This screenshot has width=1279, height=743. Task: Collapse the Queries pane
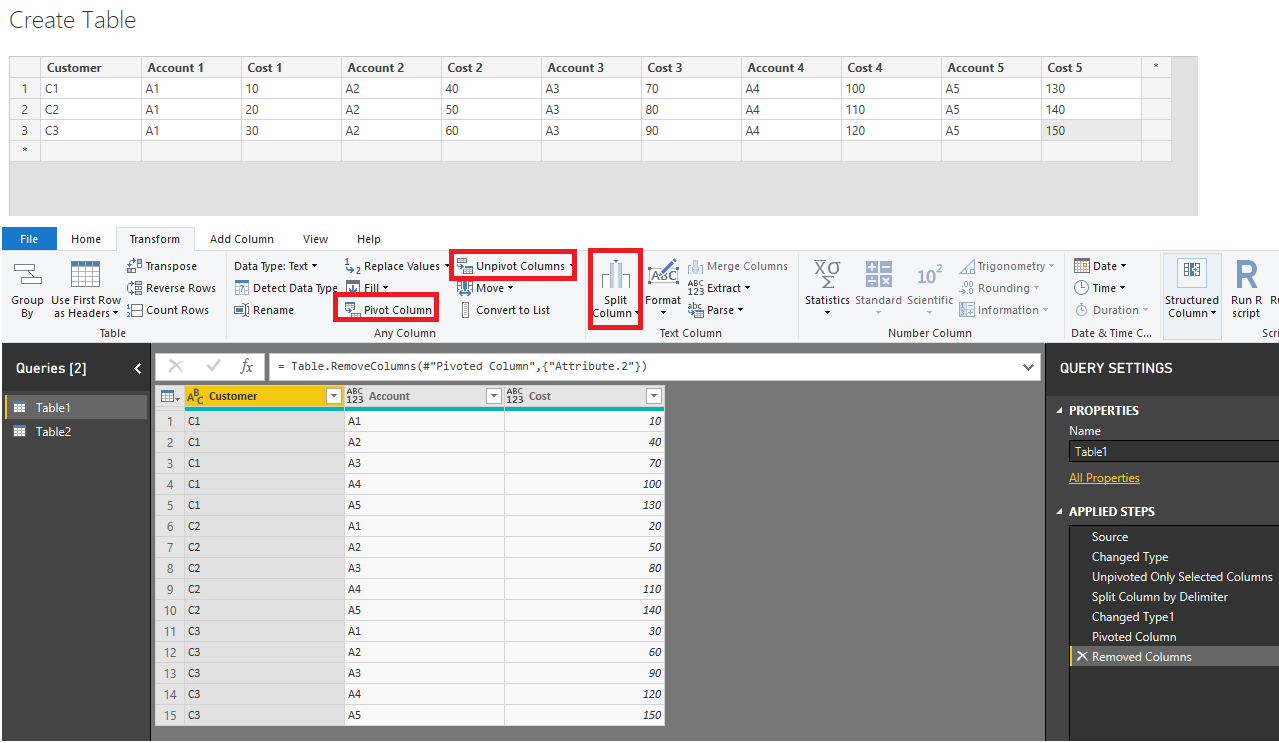[138, 369]
